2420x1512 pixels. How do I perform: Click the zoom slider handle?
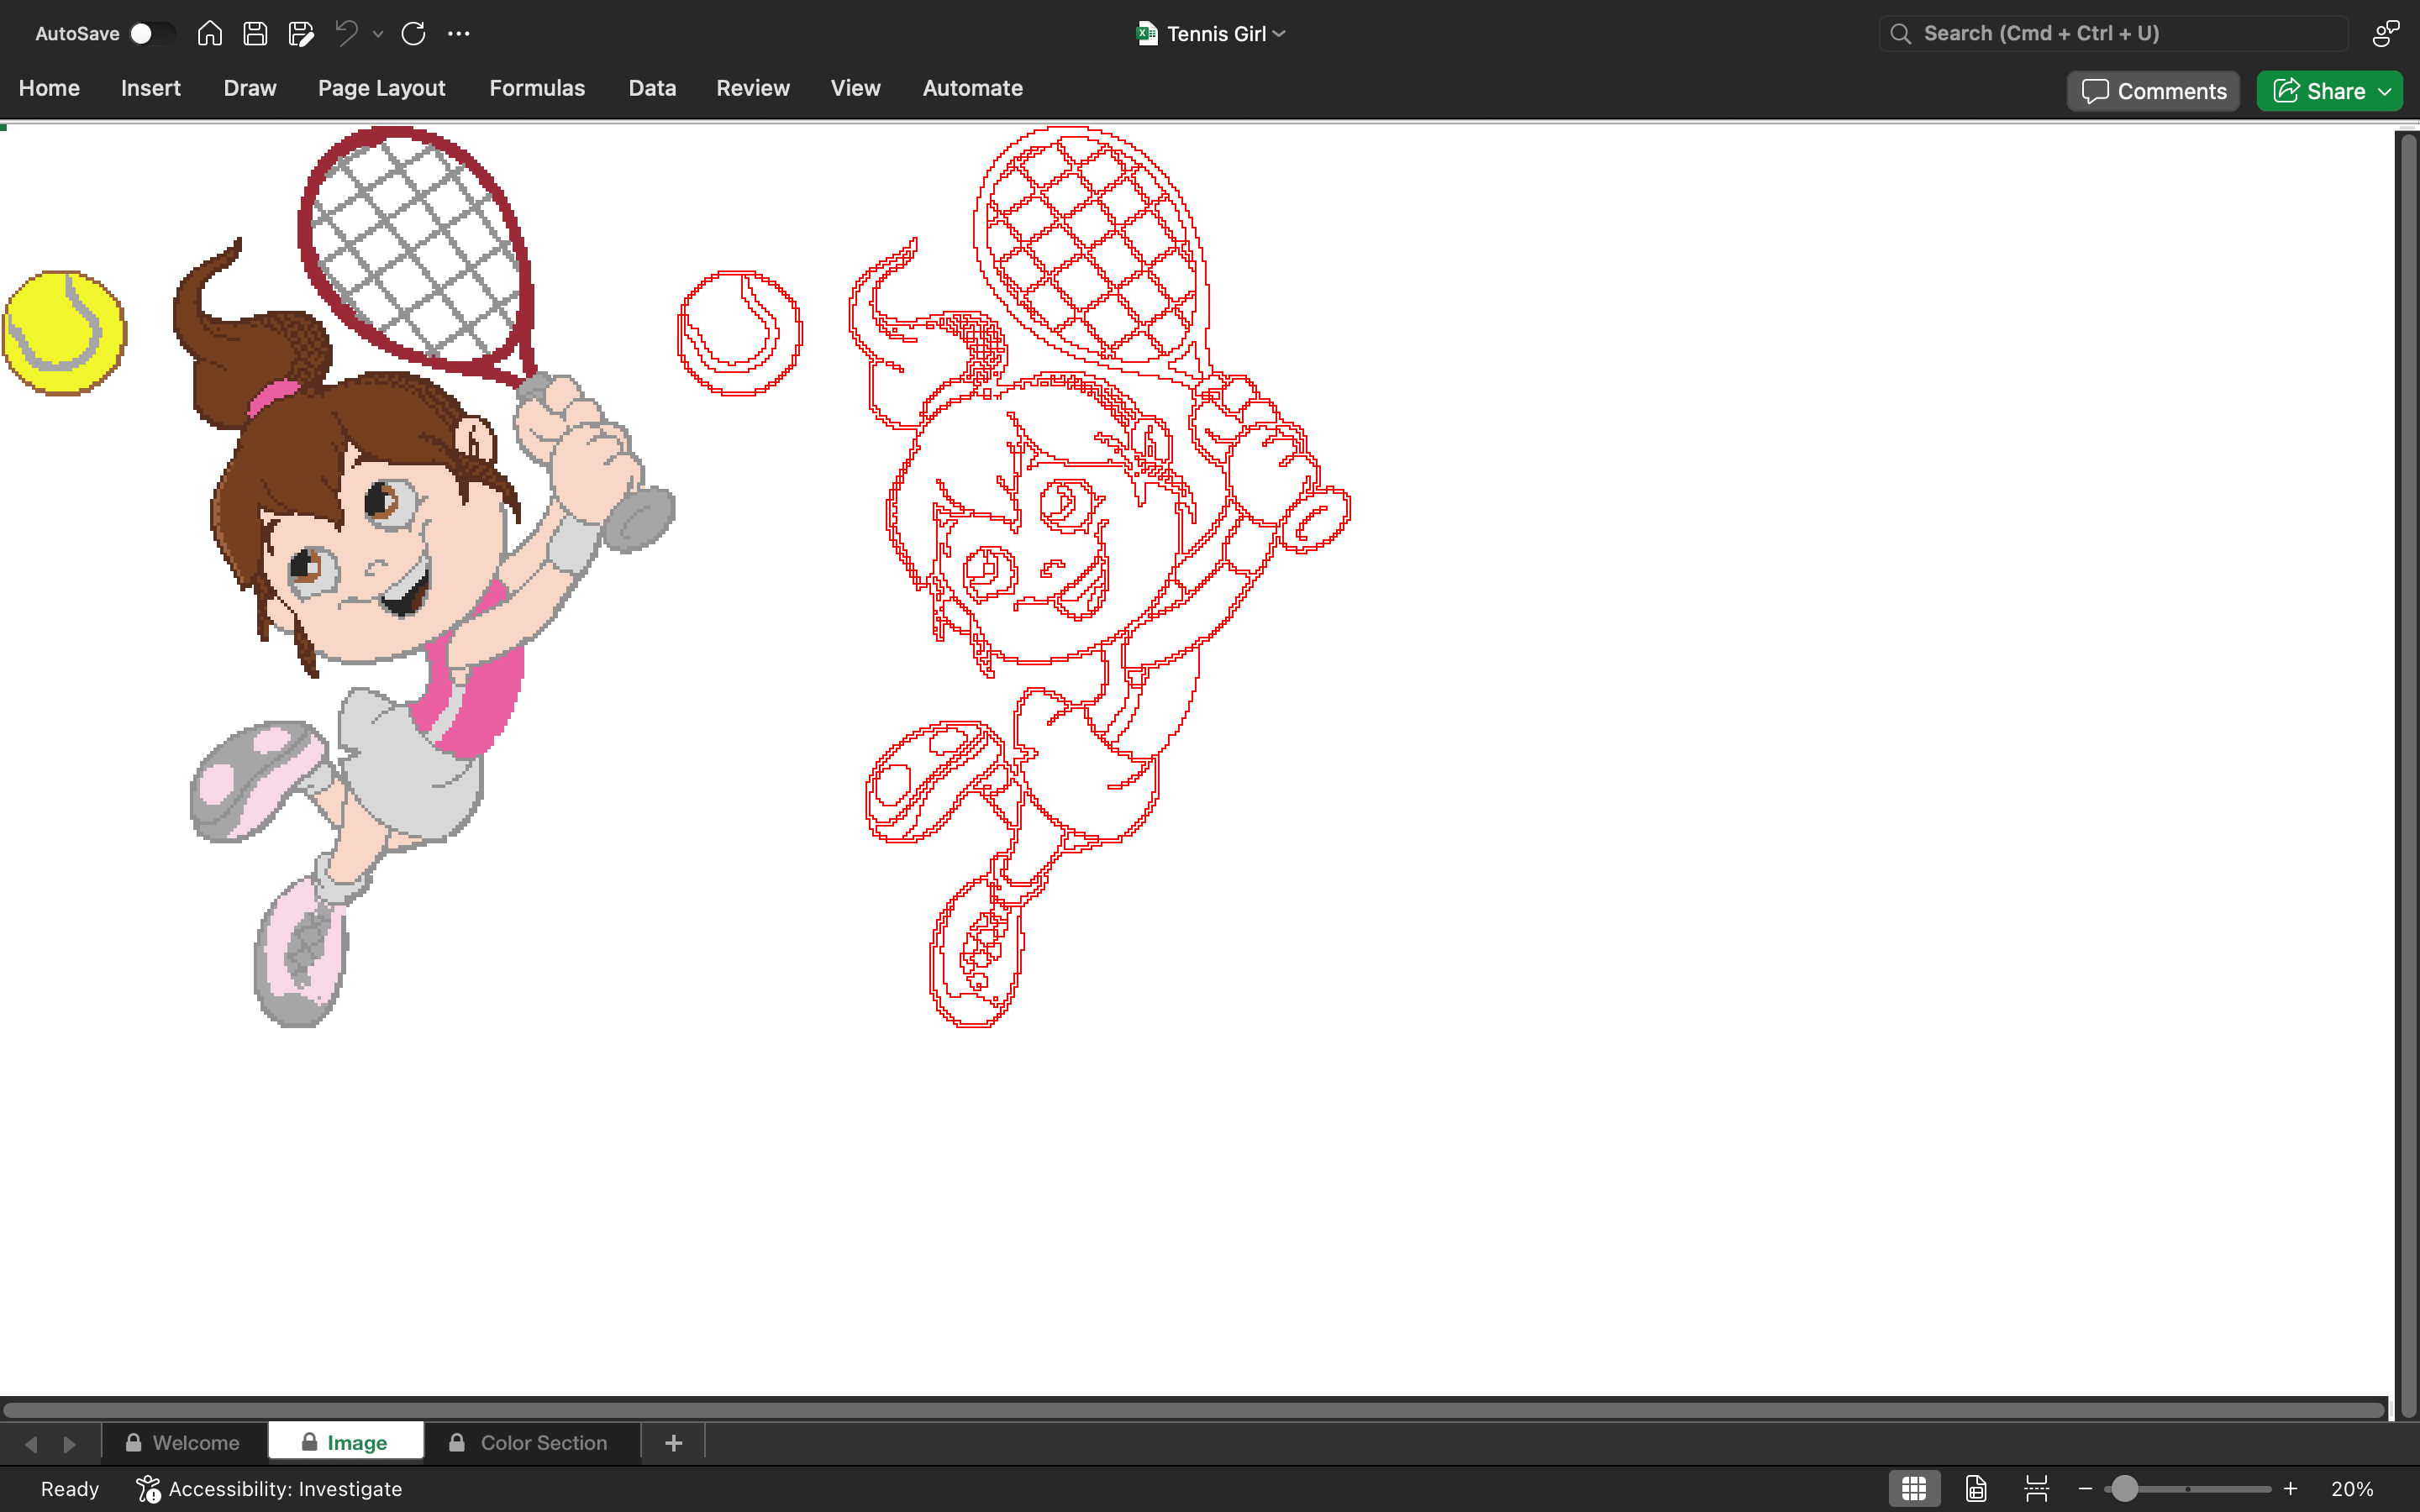click(x=2124, y=1489)
